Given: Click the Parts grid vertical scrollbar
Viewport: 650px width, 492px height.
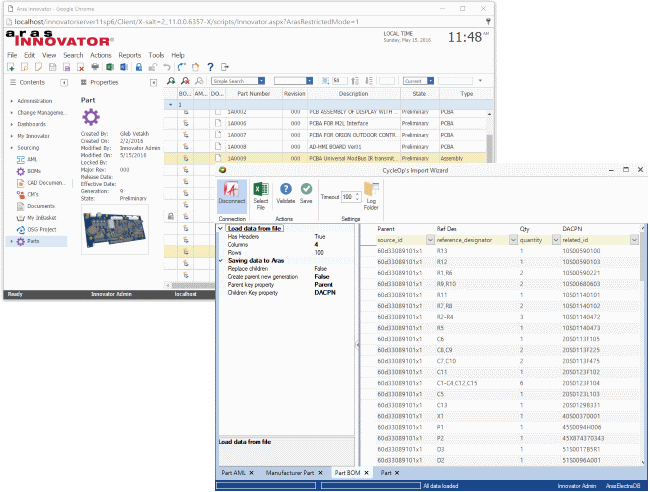Looking at the screenshot, I should point(490,136).
